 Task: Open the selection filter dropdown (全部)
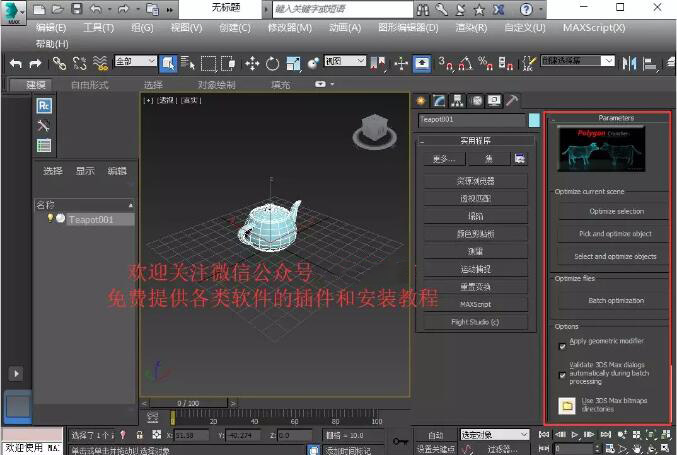135,62
